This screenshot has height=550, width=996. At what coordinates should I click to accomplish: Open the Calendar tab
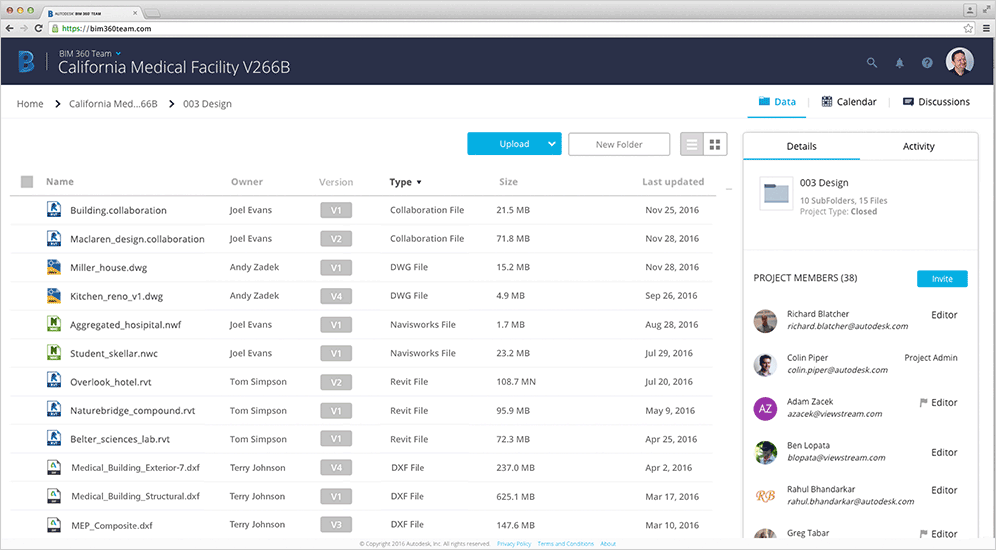coord(849,102)
